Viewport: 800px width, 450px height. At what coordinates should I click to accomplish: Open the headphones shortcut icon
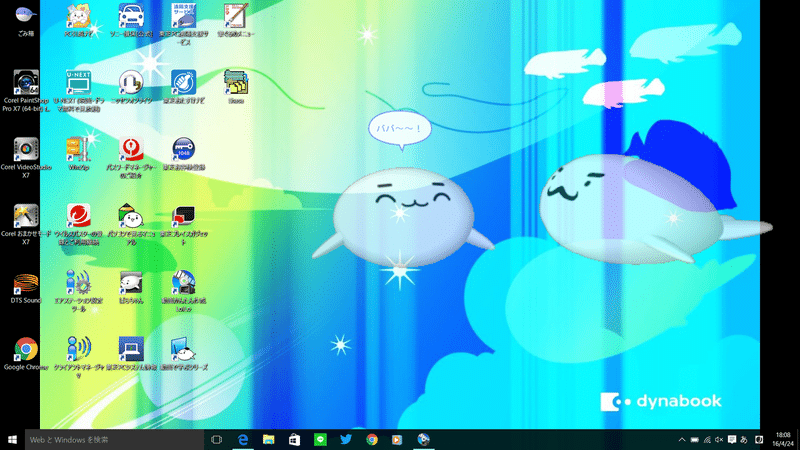(131, 83)
